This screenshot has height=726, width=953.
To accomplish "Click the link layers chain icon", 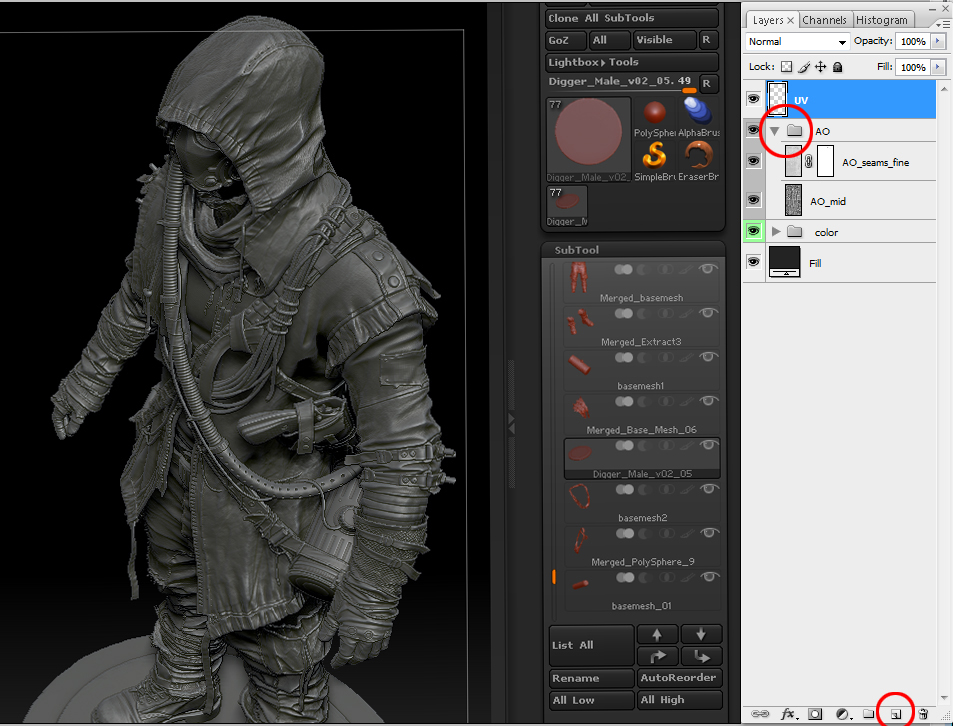I will click(x=760, y=714).
